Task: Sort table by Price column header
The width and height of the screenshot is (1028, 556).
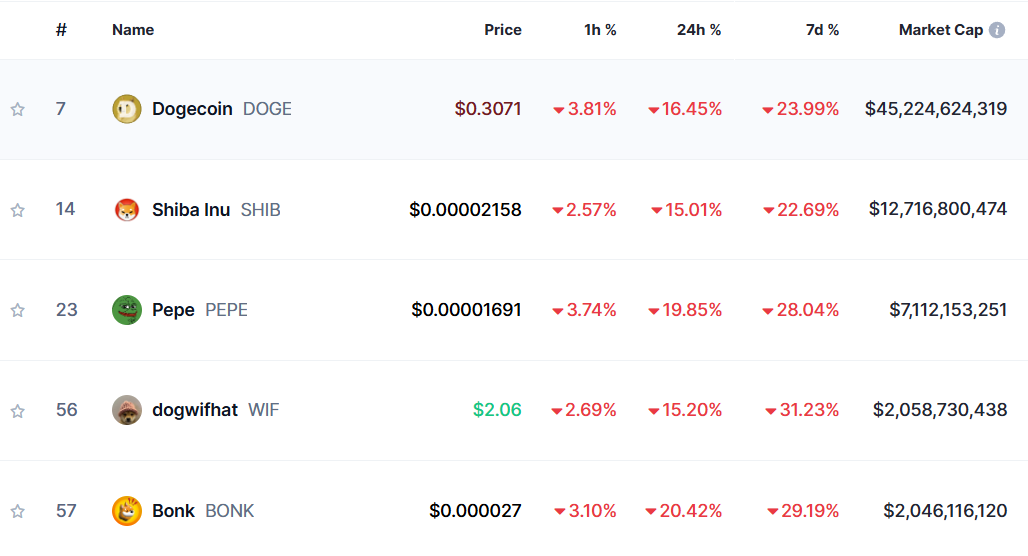Action: coord(503,30)
